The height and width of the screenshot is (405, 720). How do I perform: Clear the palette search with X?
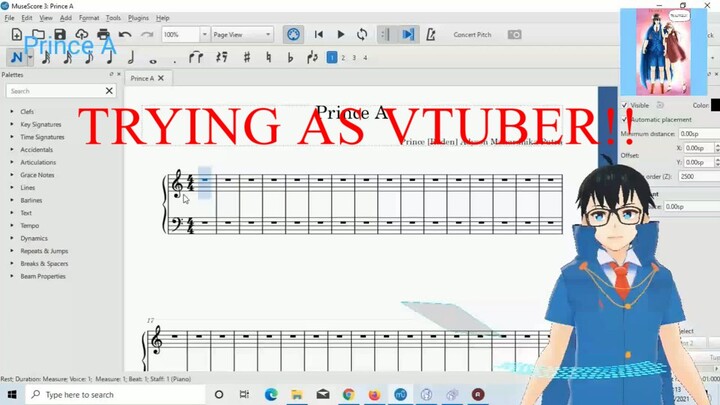coord(109,91)
